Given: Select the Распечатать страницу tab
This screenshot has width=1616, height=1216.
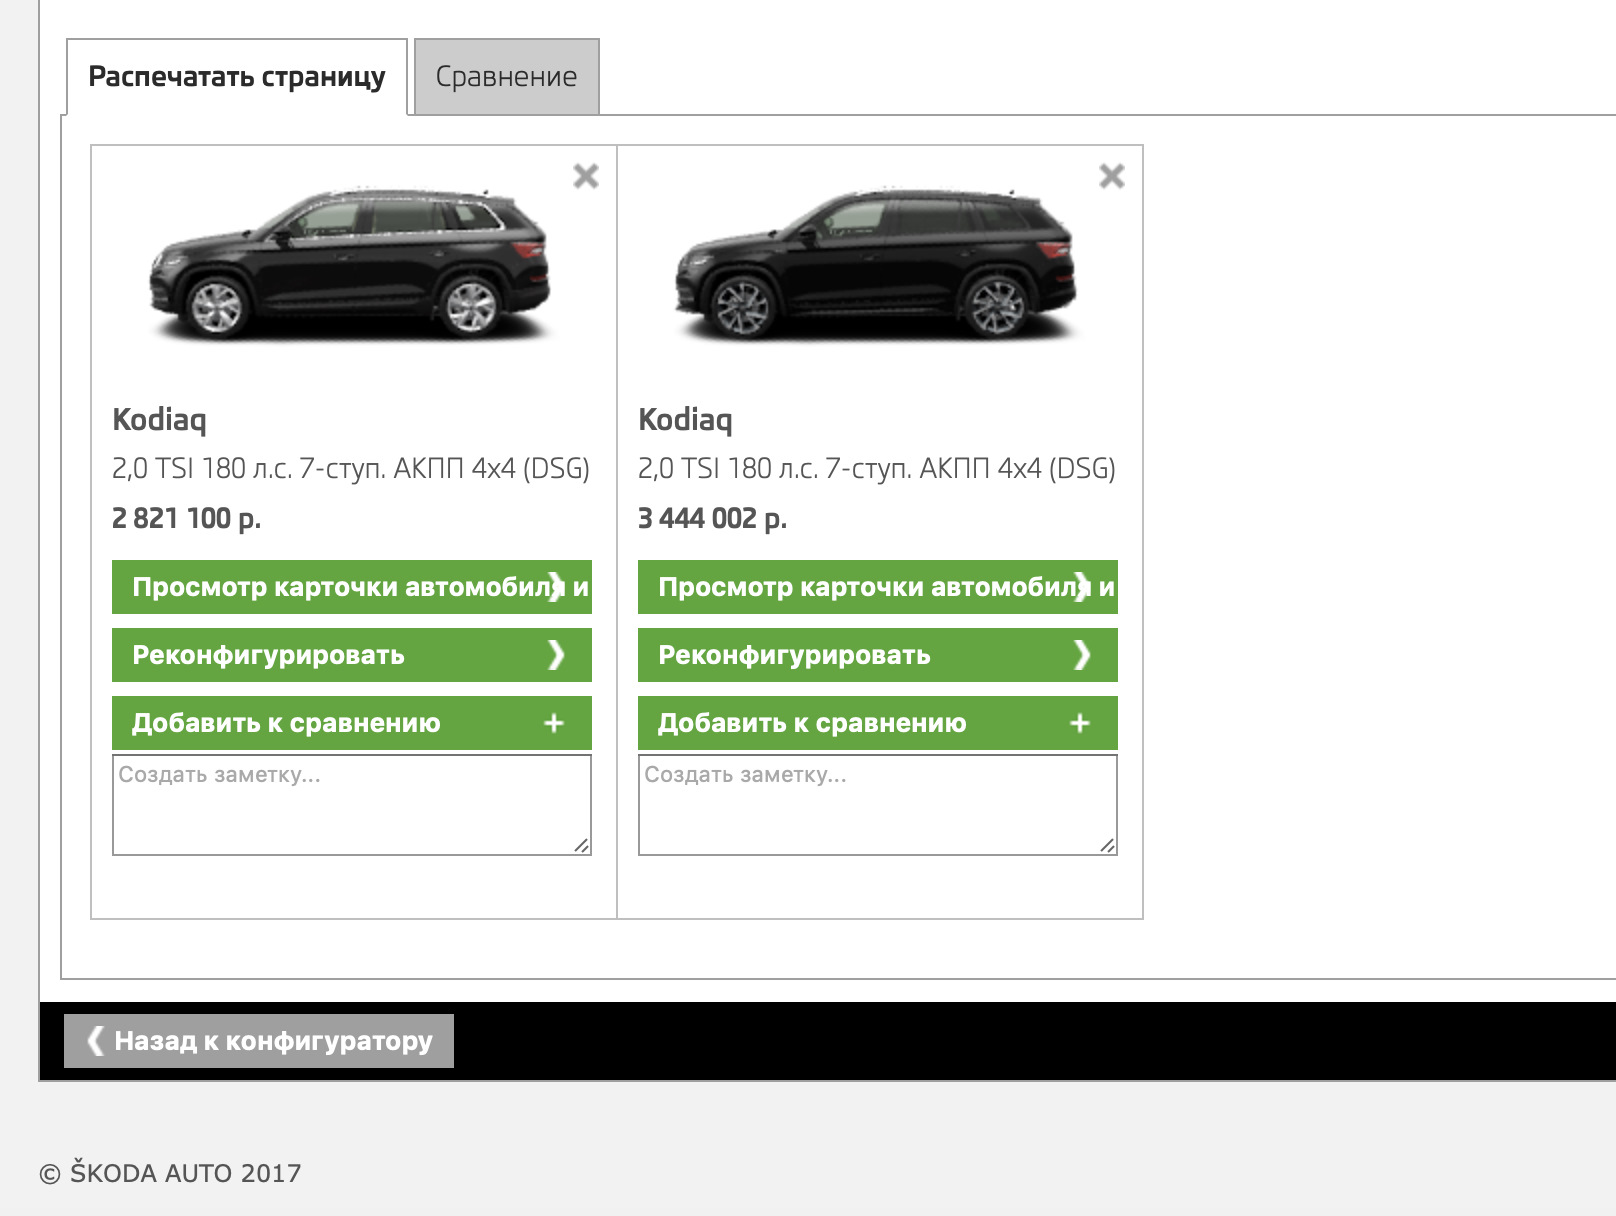Looking at the screenshot, I should pyautogui.click(x=237, y=77).
